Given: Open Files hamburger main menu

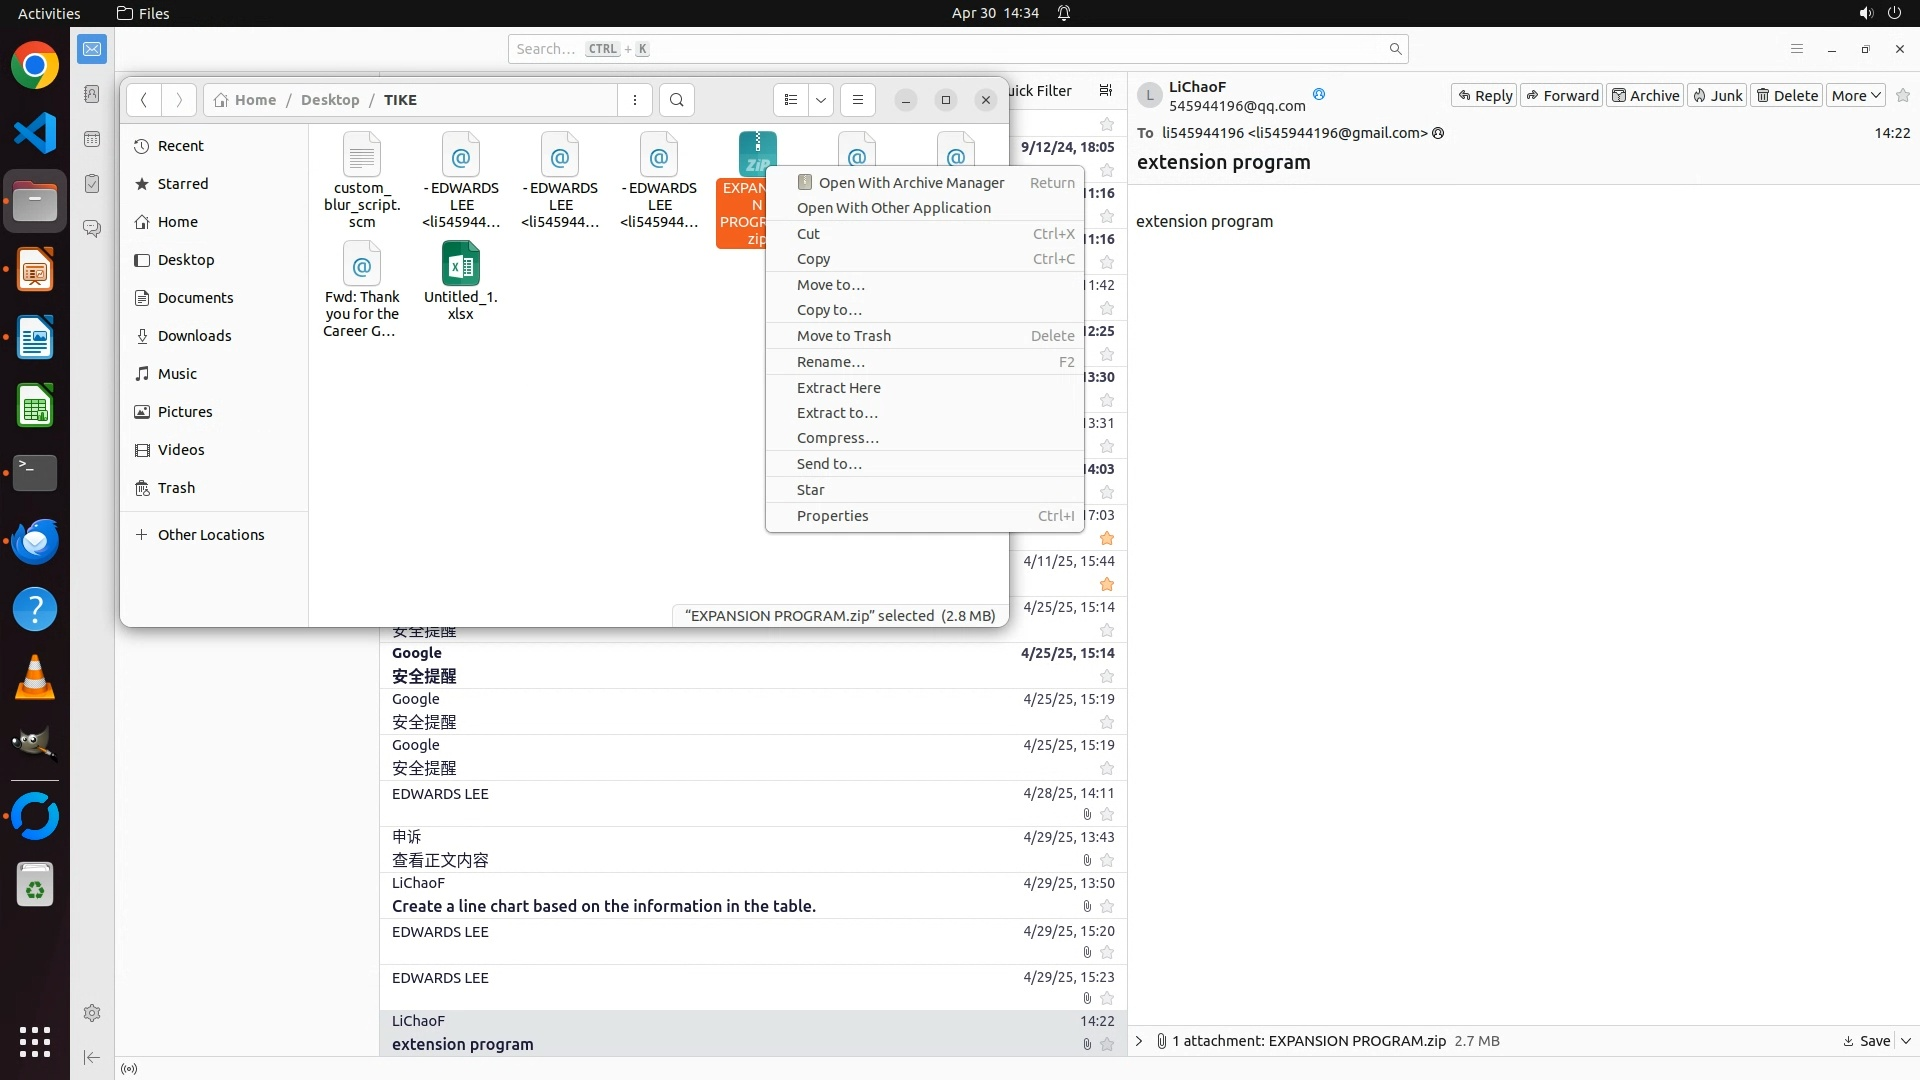Looking at the screenshot, I should pyautogui.click(x=857, y=100).
